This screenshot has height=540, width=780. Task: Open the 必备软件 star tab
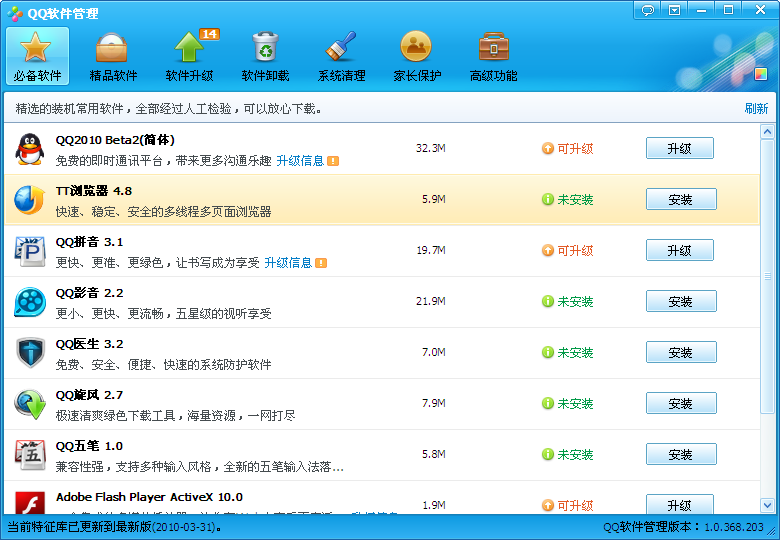37,56
